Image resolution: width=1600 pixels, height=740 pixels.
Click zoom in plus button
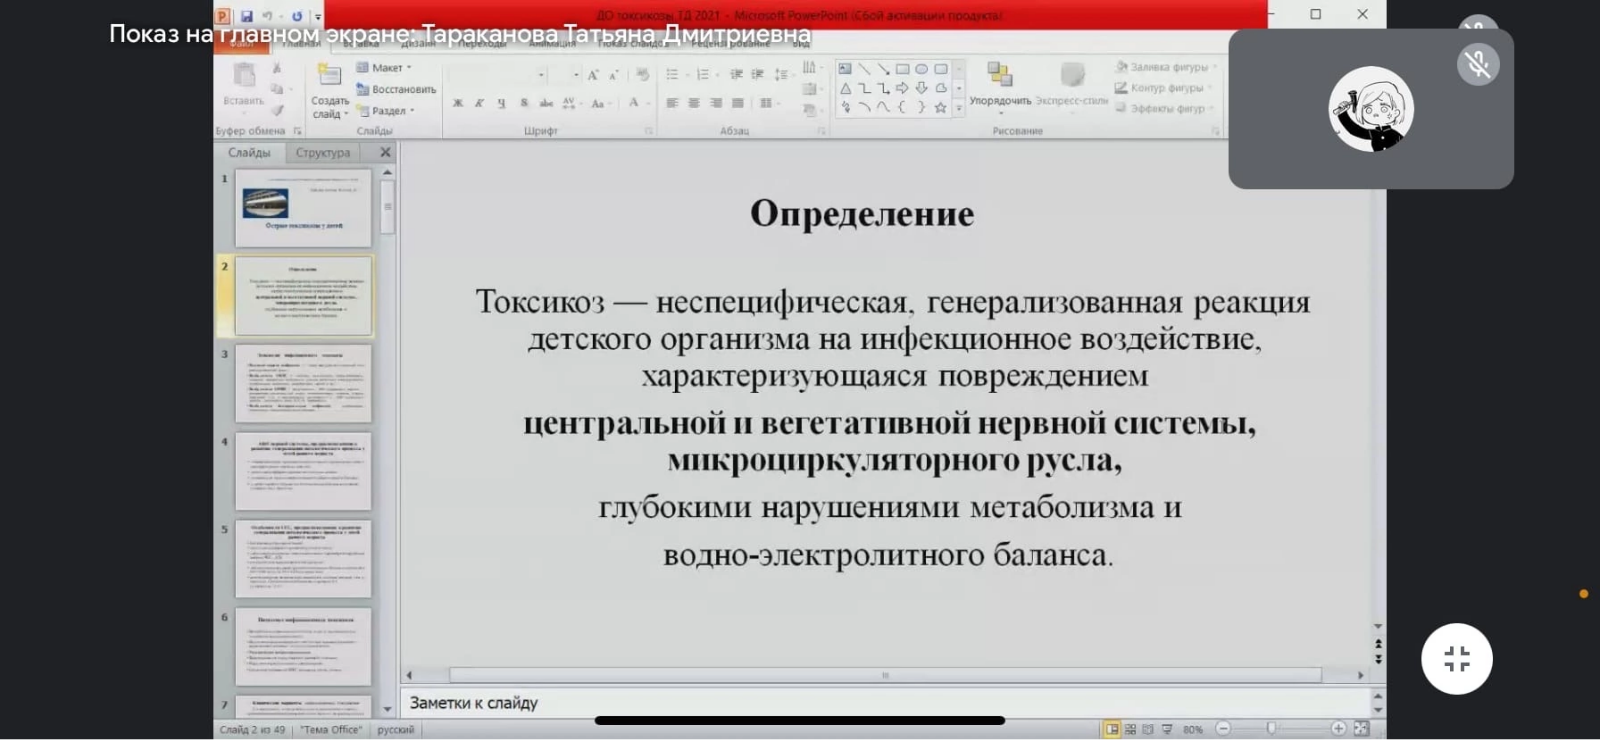[x=1338, y=729]
